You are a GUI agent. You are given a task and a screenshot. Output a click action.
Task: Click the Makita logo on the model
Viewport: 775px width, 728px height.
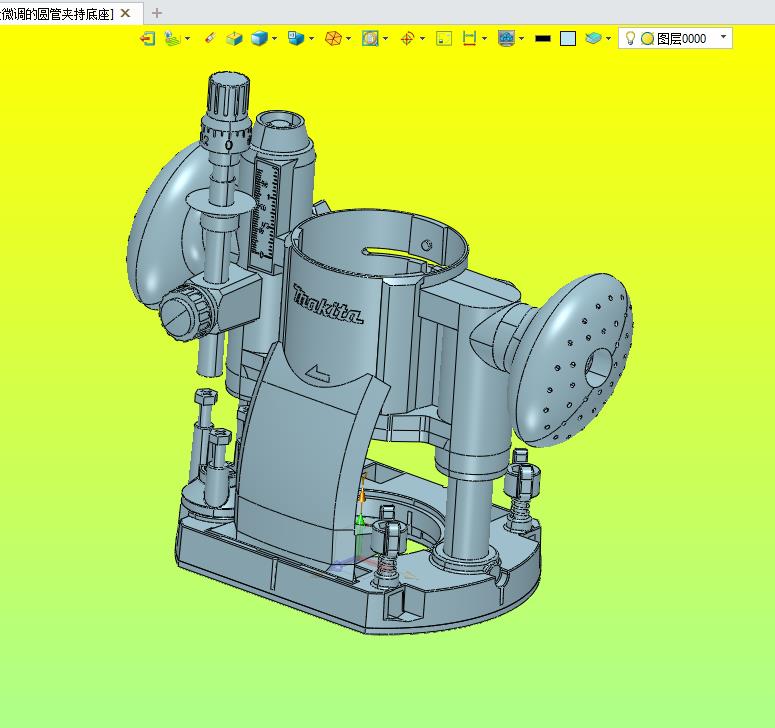tap(328, 306)
